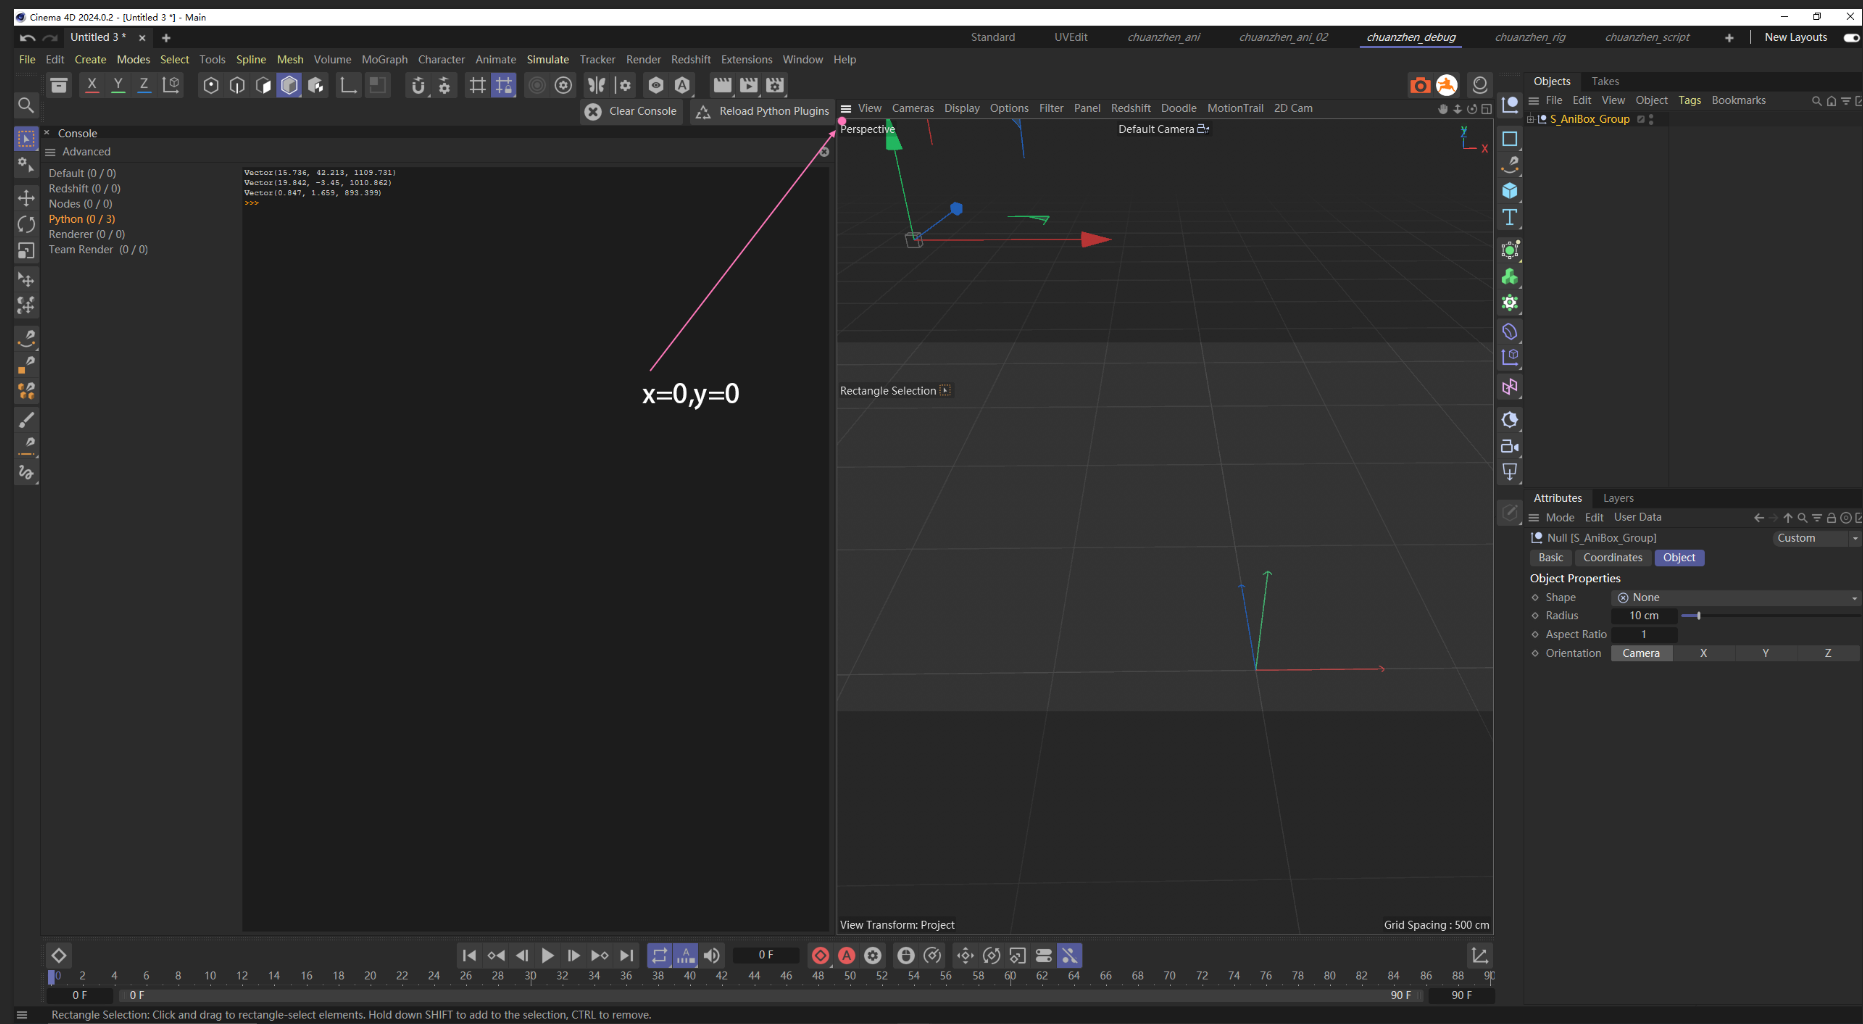Viewport: 1863px width, 1024px height.
Task: Click the coordinate system icon beside Z
Action: point(171,85)
